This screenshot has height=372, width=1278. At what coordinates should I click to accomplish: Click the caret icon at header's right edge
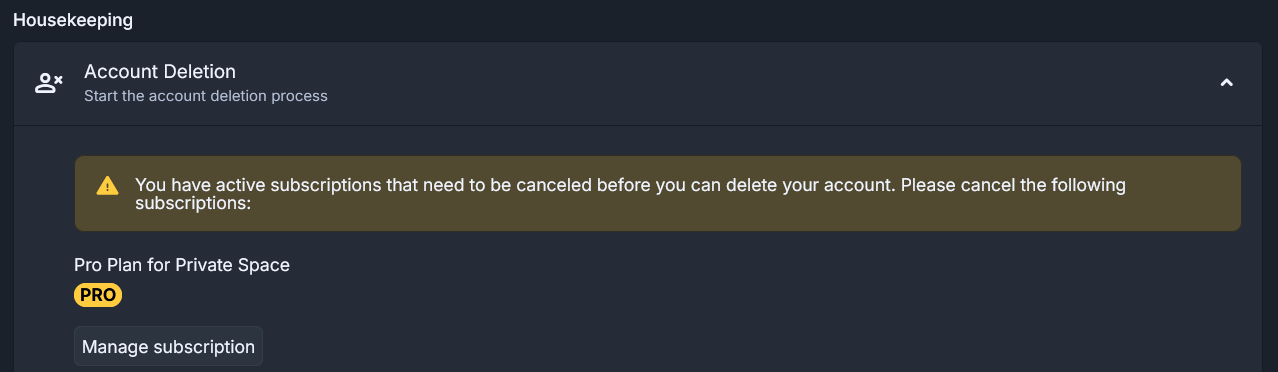pyautogui.click(x=1227, y=83)
